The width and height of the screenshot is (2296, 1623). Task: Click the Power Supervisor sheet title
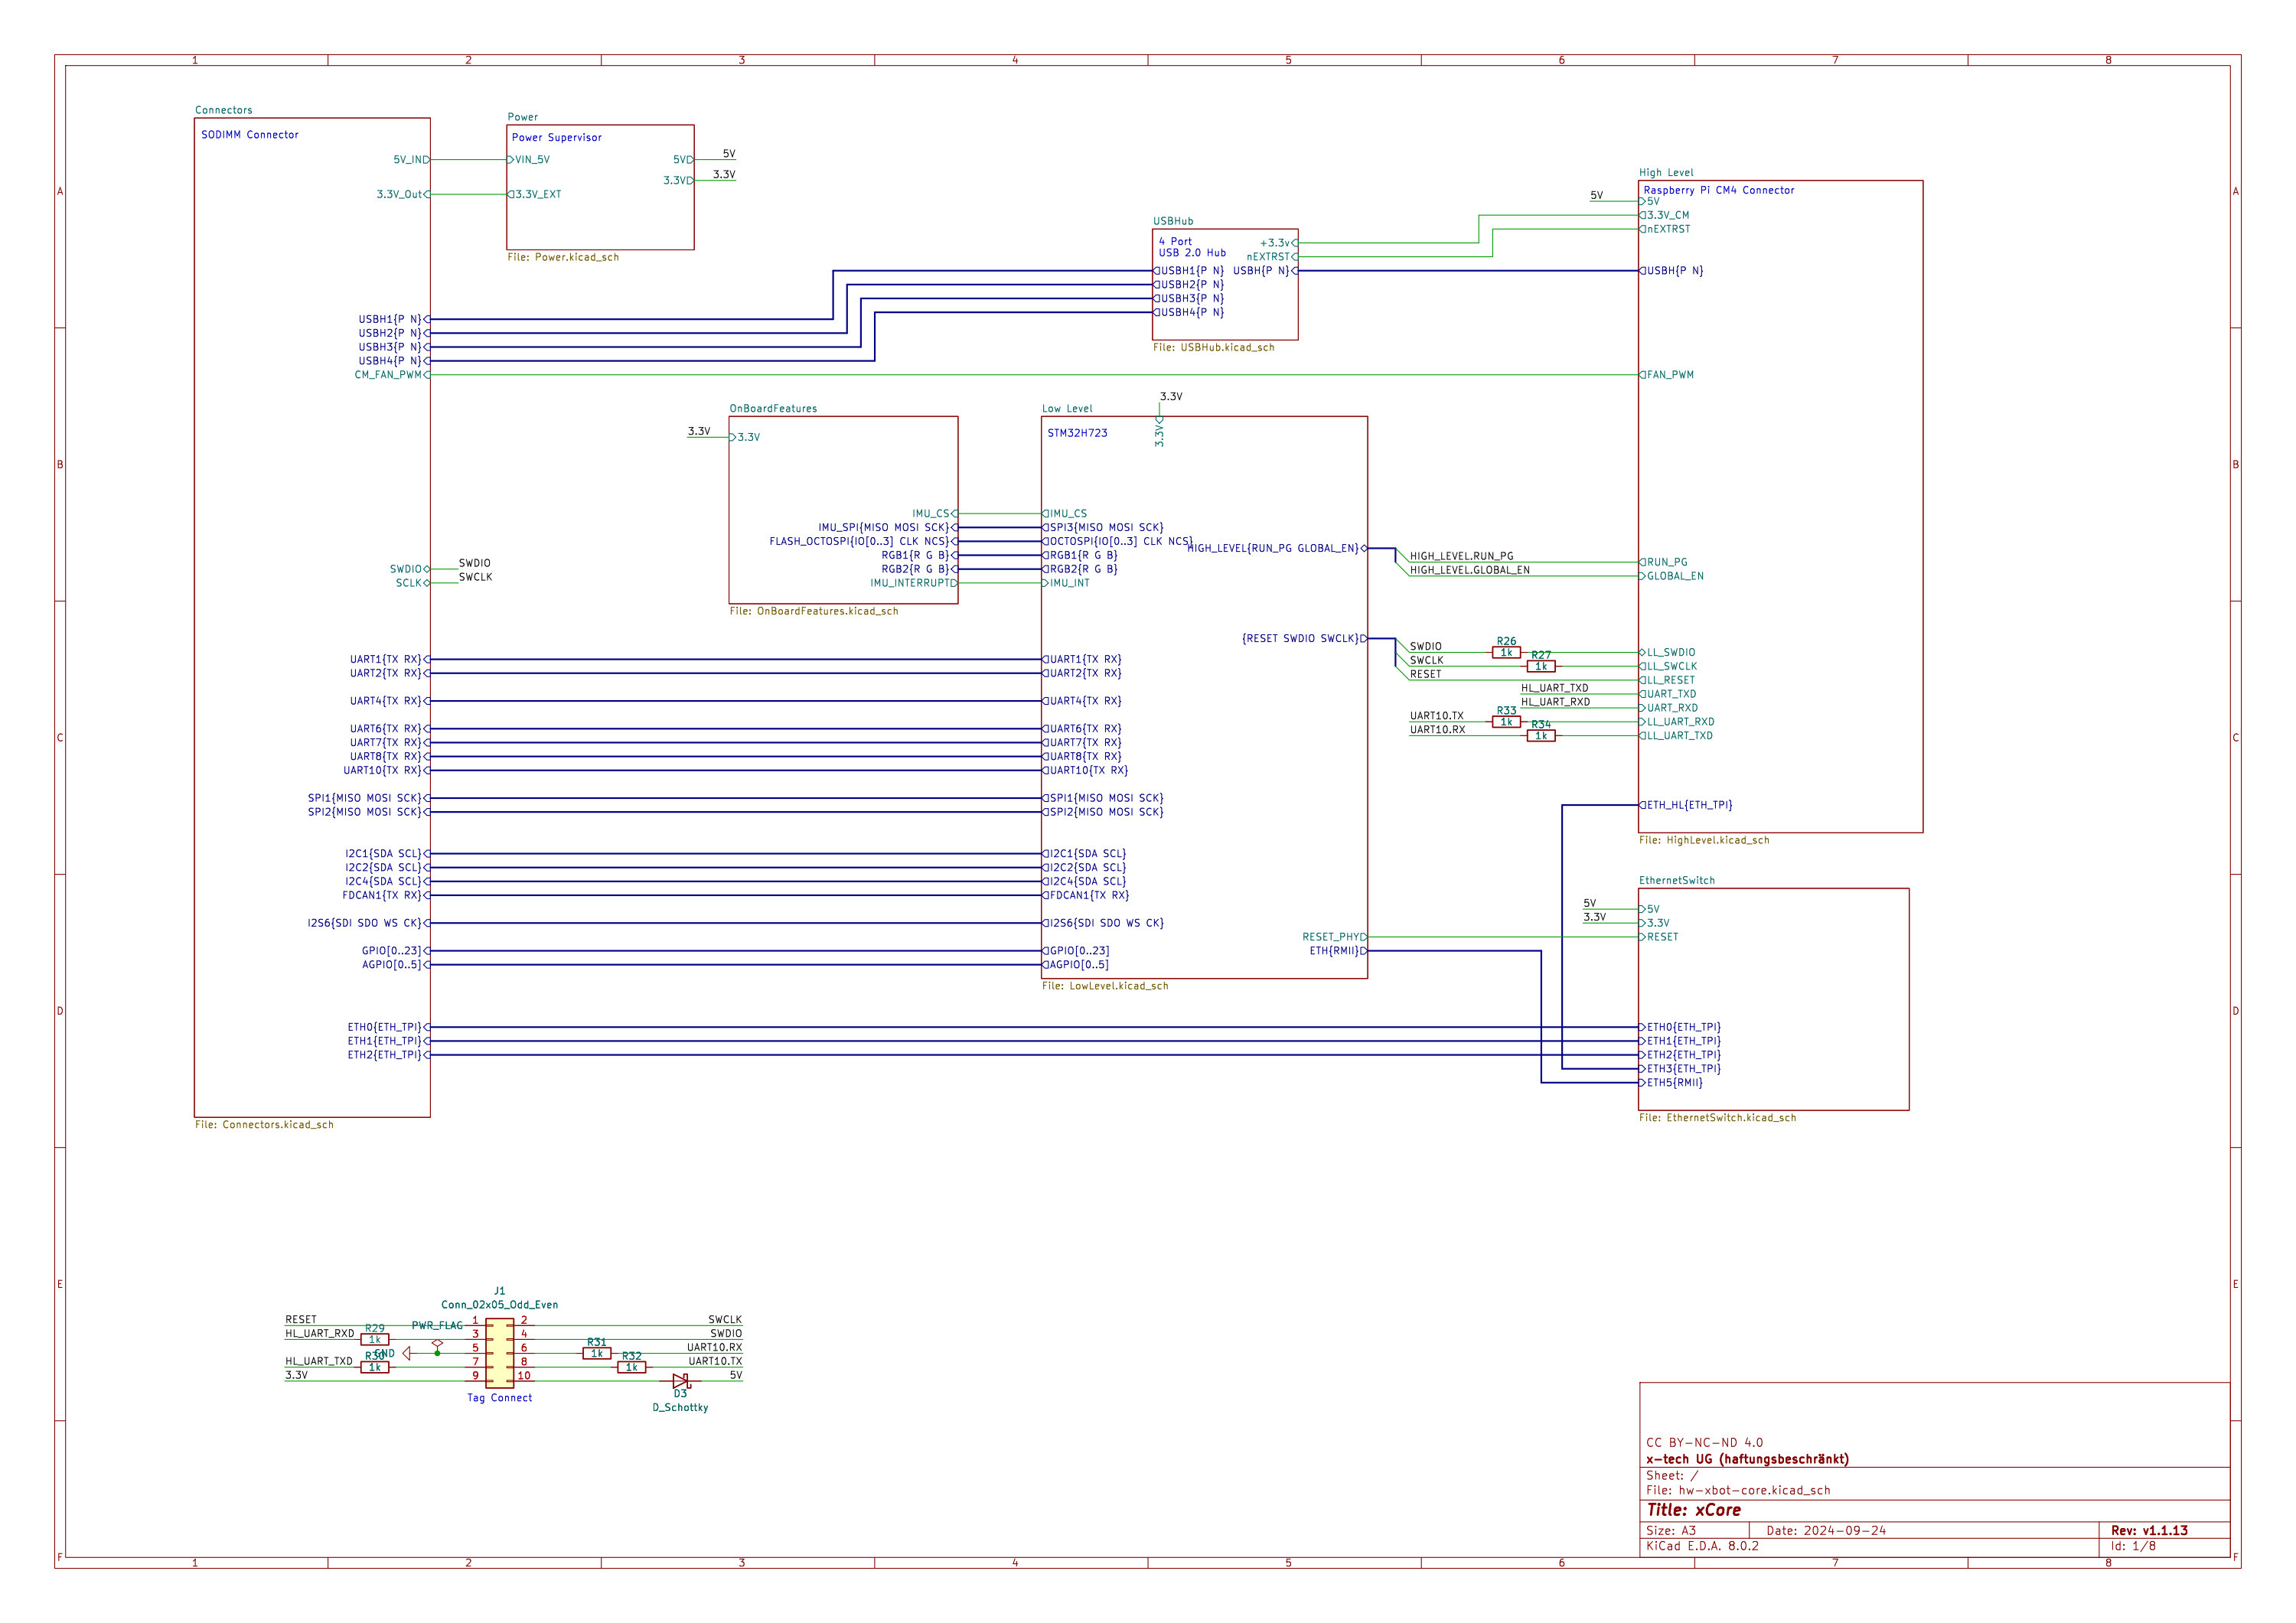tap(557, 138)
